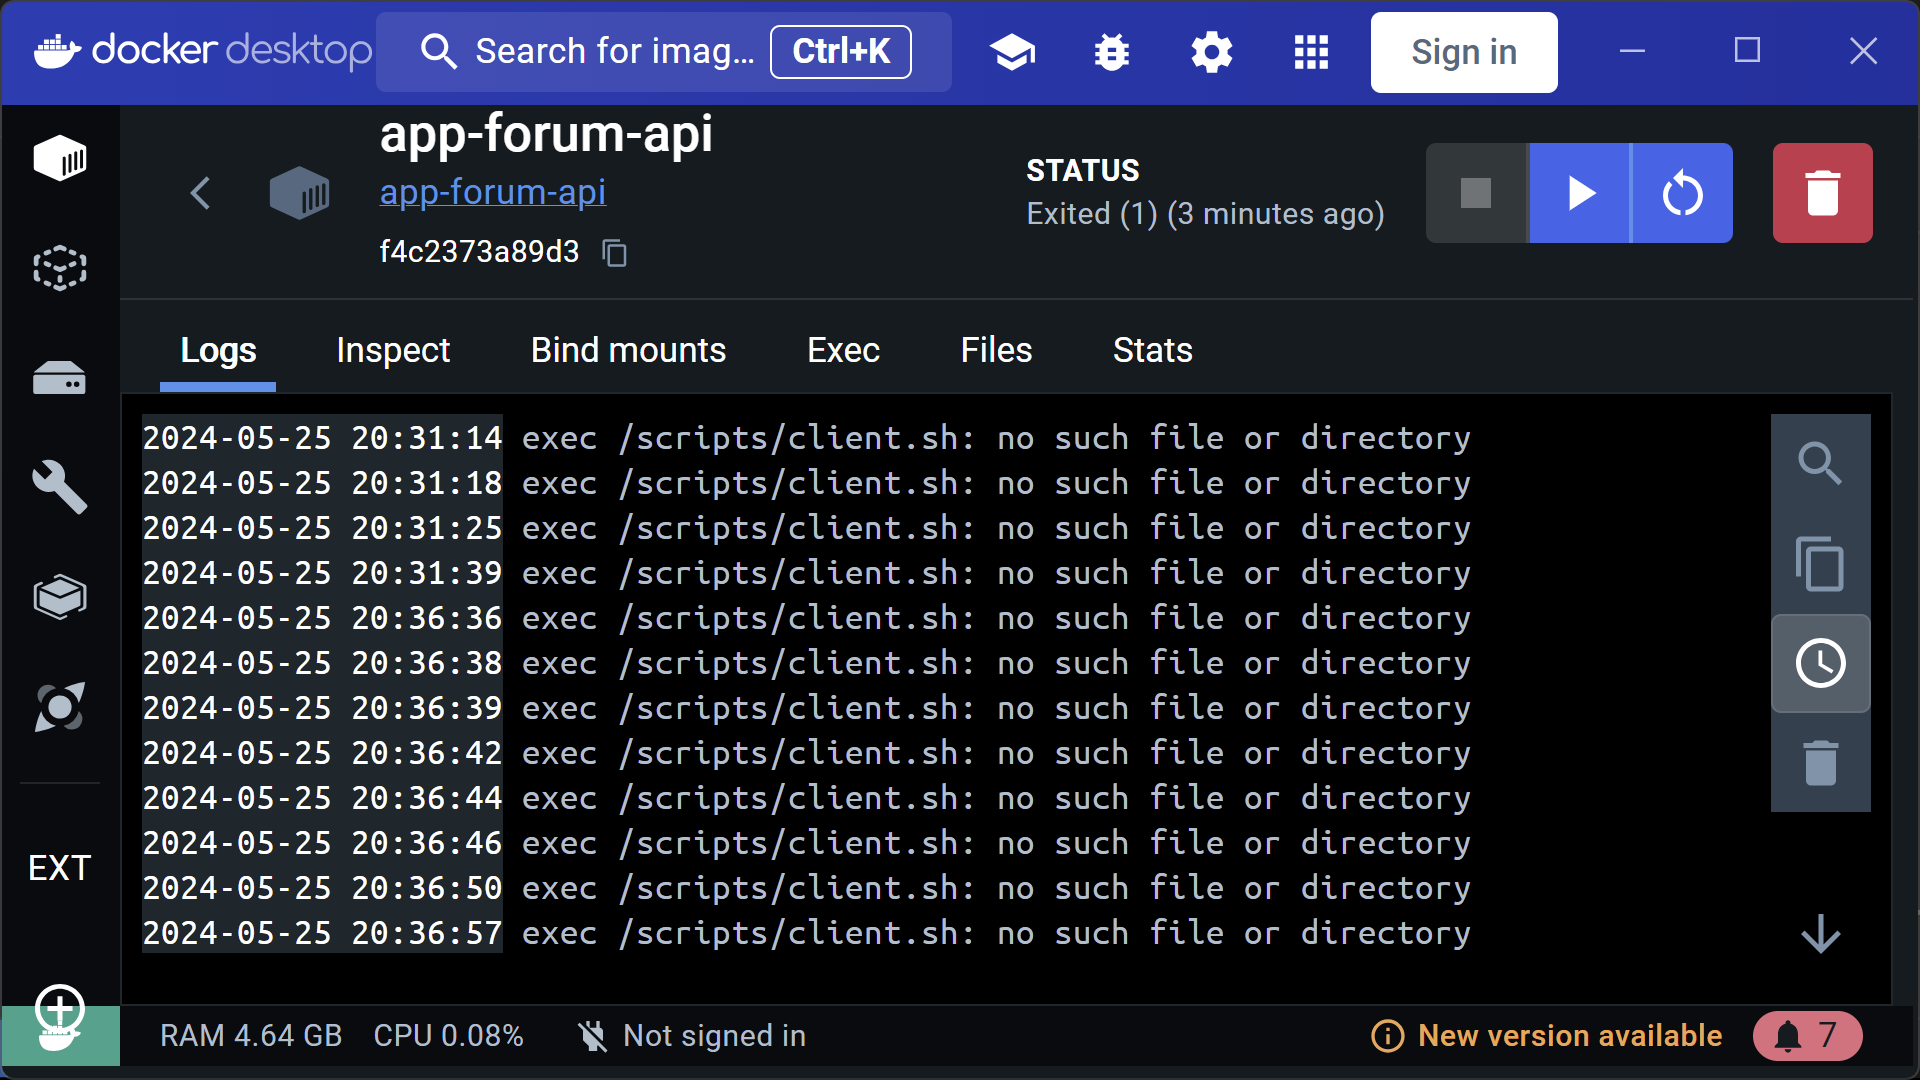This screenshot has height=1080, width=1920.
Task: Select the log line timestamped 20:31:25
Action: pyautogui.click(x=806, y=528)
